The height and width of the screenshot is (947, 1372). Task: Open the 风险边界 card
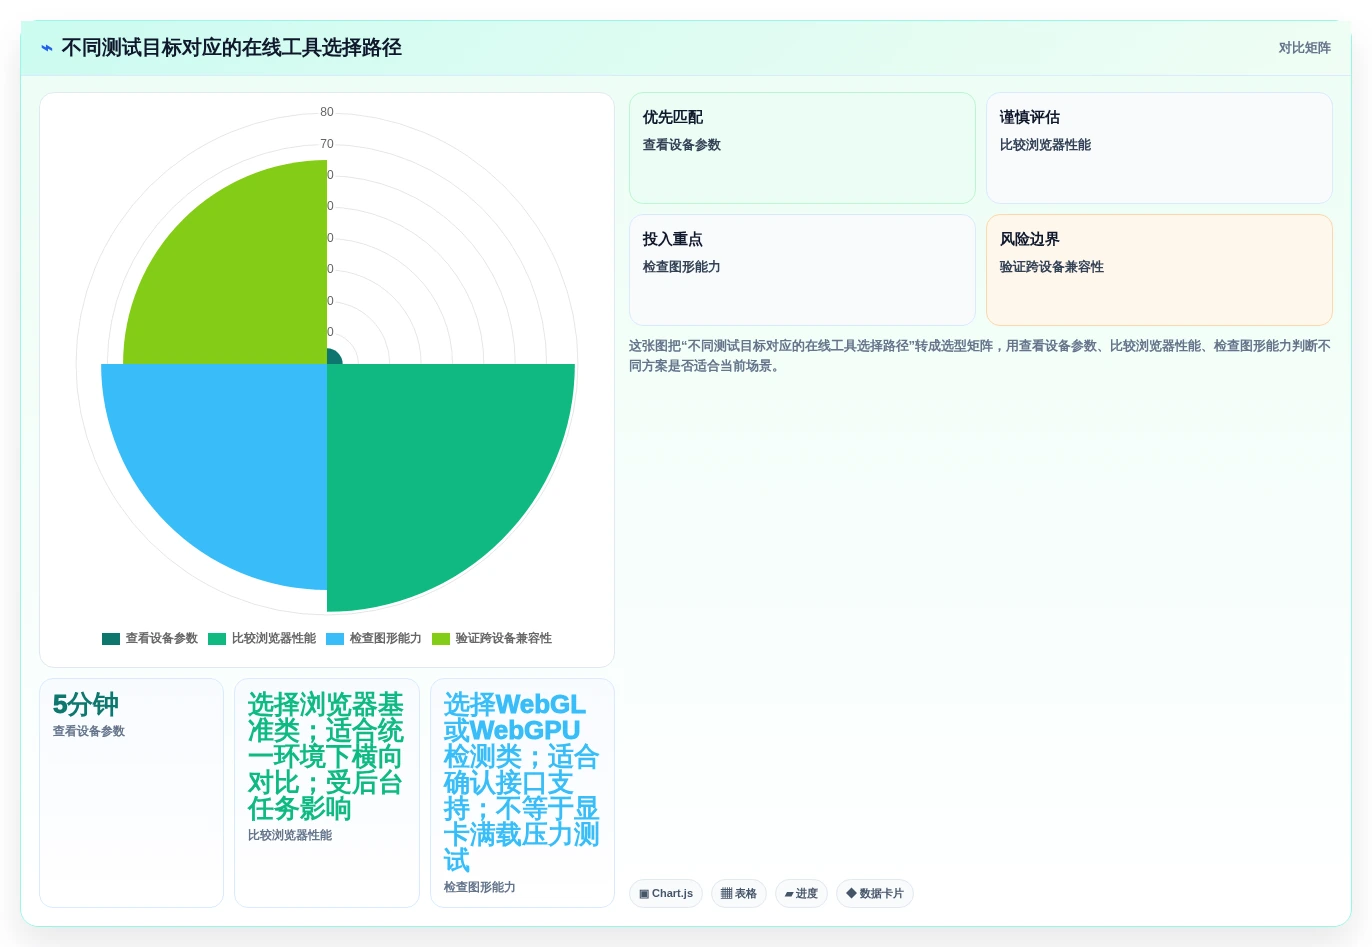pos(1159,270)
